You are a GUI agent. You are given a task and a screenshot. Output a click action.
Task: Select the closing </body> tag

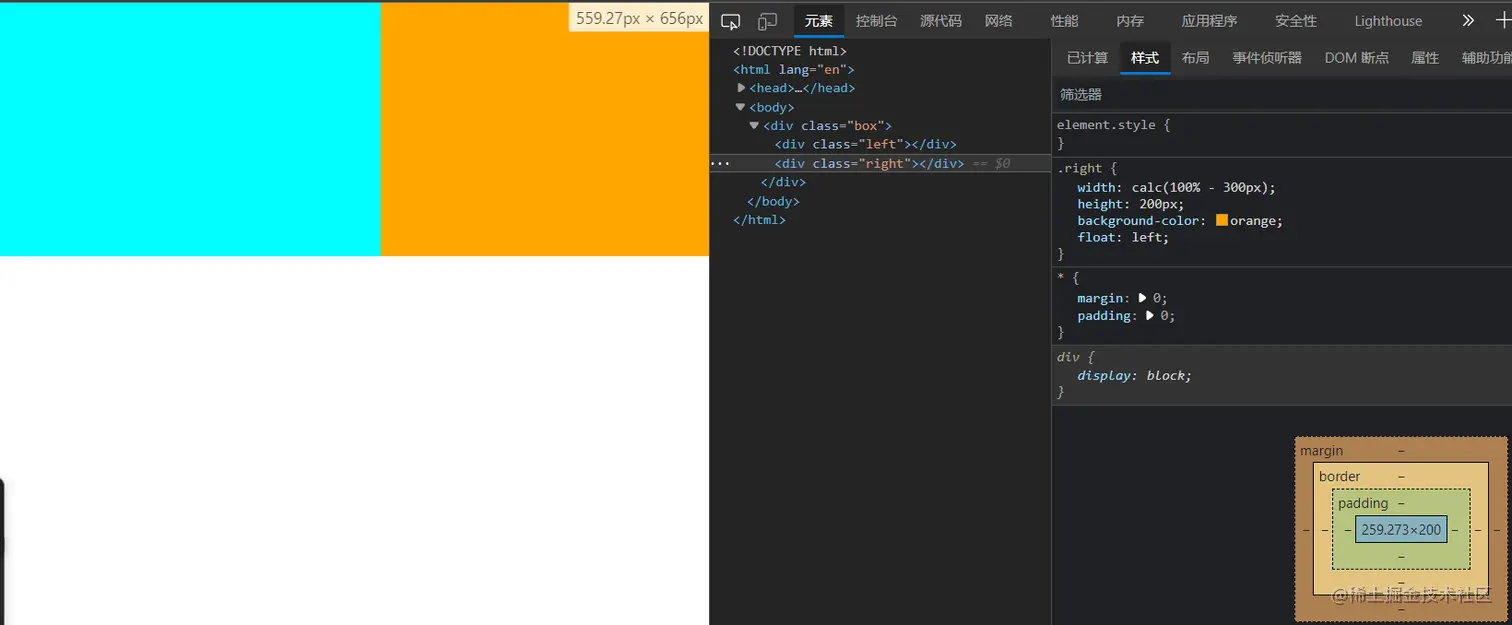773,201
